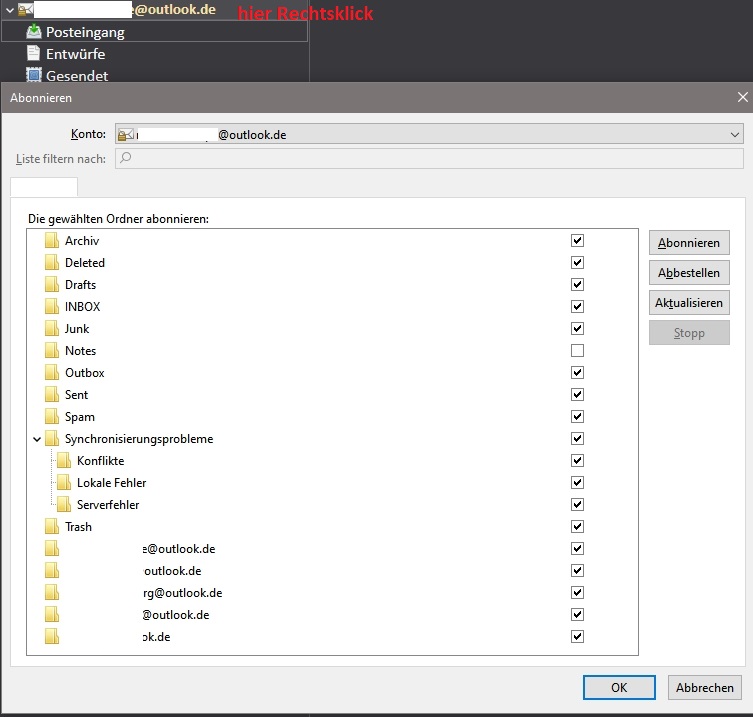
Task: Click the Notes folder icon
Action: [x=52, y=351]
